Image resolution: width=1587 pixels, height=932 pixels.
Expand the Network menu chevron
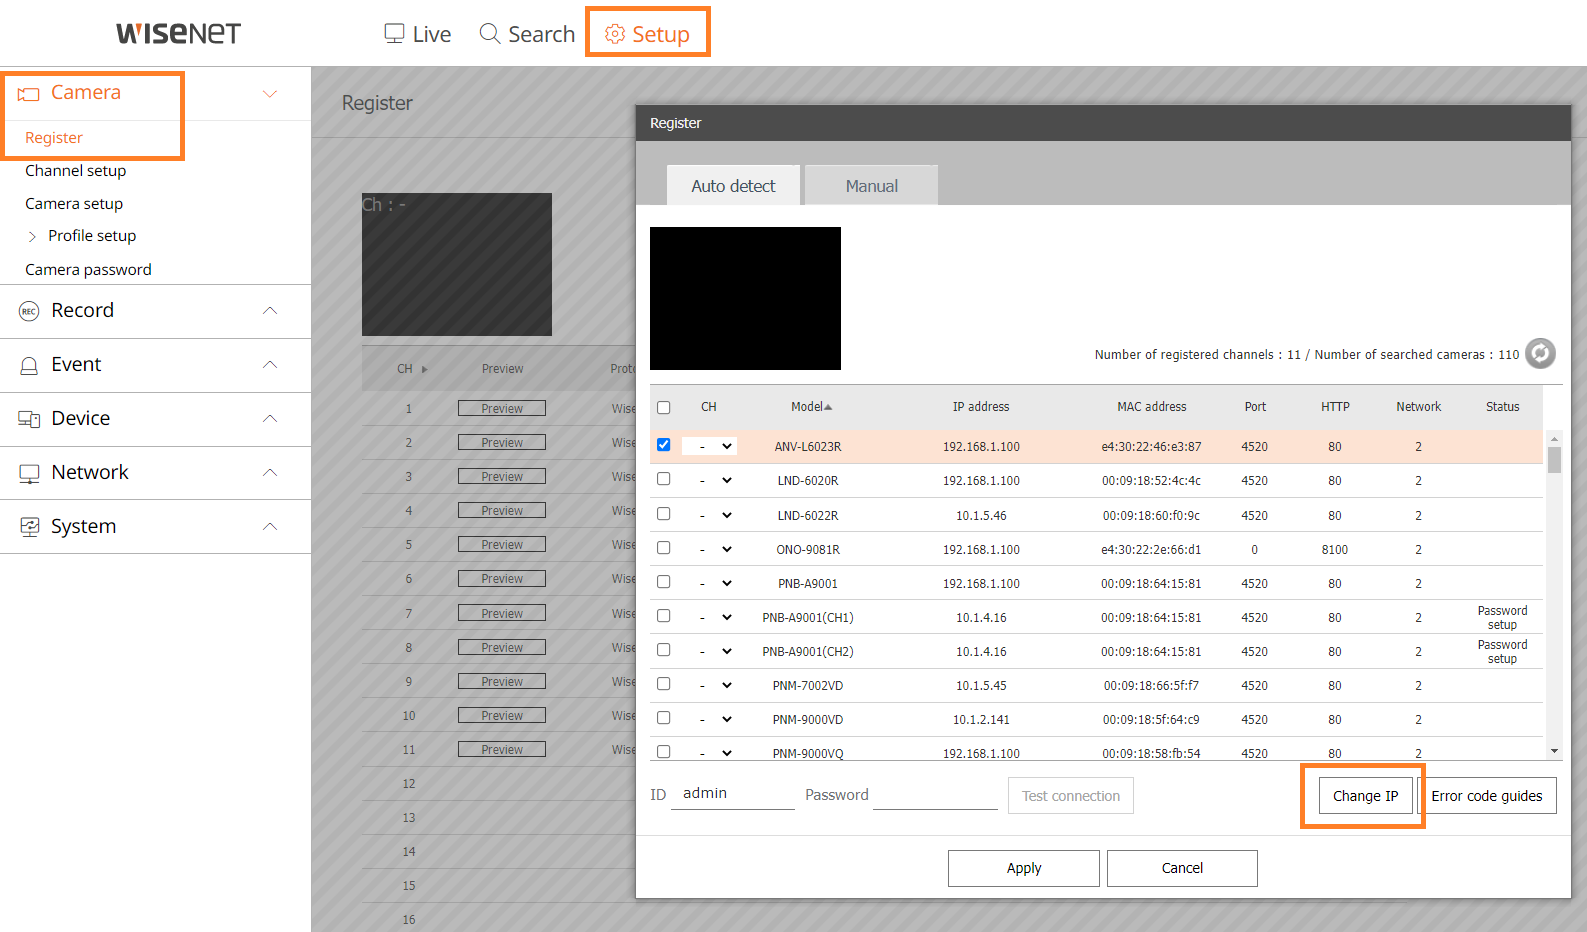point(269,472)
